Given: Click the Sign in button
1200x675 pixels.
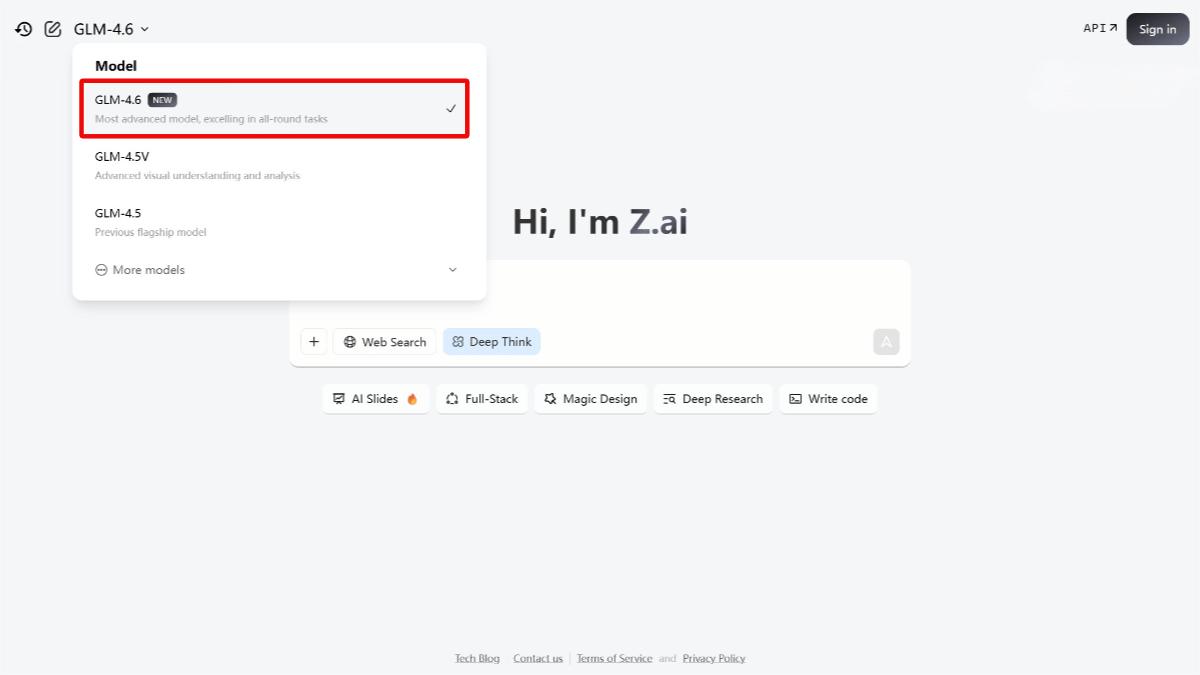Looking at the screenshot, I should click(x=1158, y=29).
